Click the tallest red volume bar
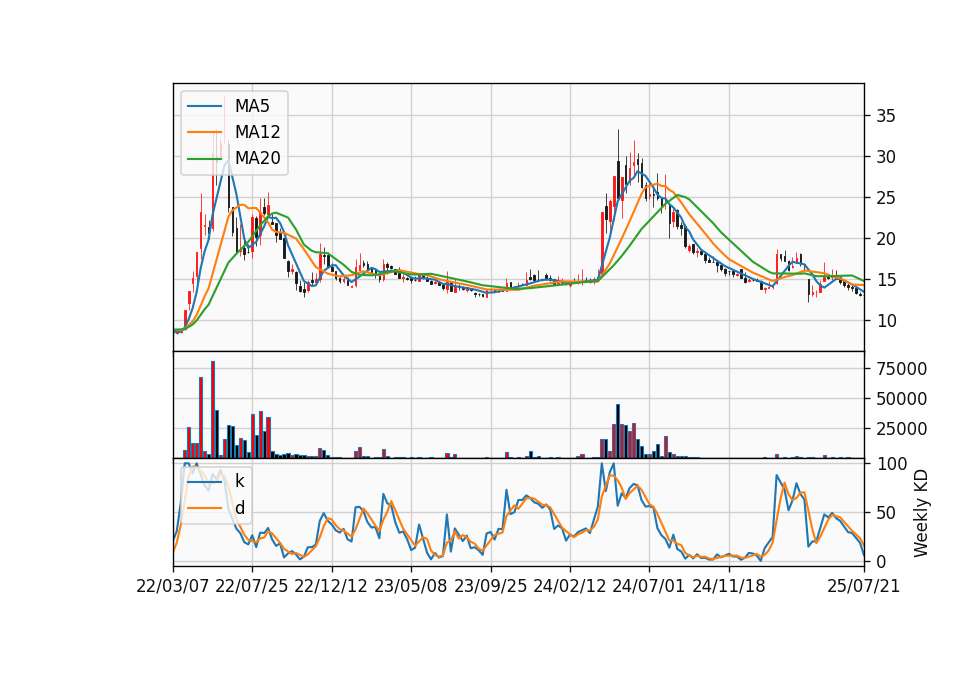 point(212,410)
